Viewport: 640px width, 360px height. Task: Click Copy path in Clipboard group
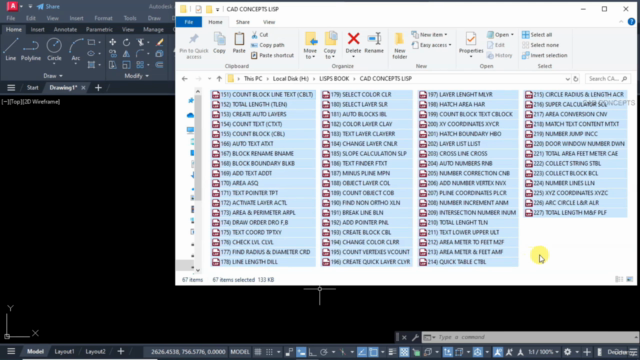[x=268, y=45]
